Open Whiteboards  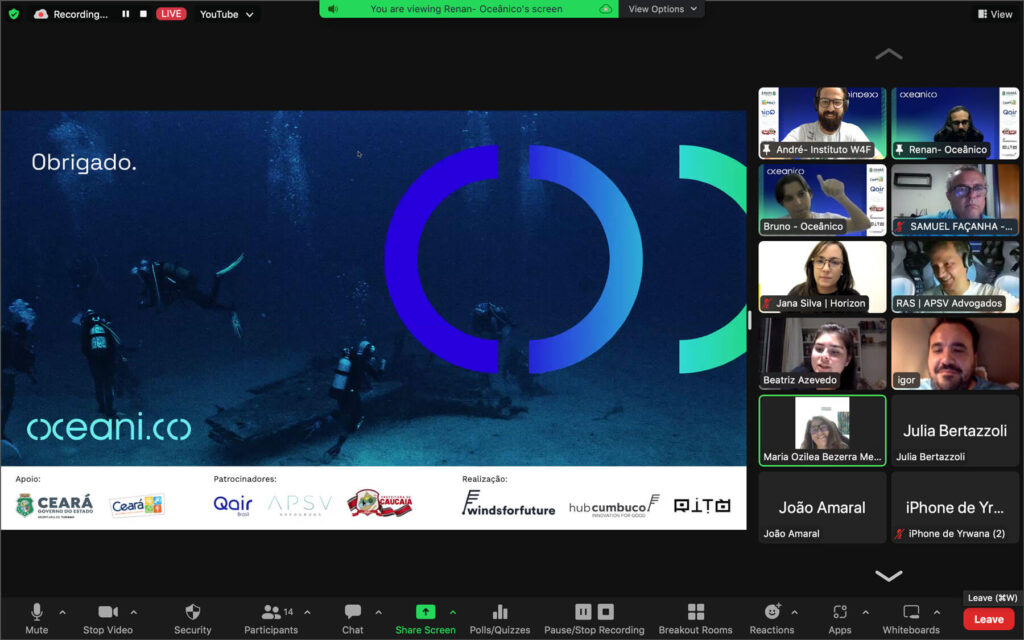911,617
